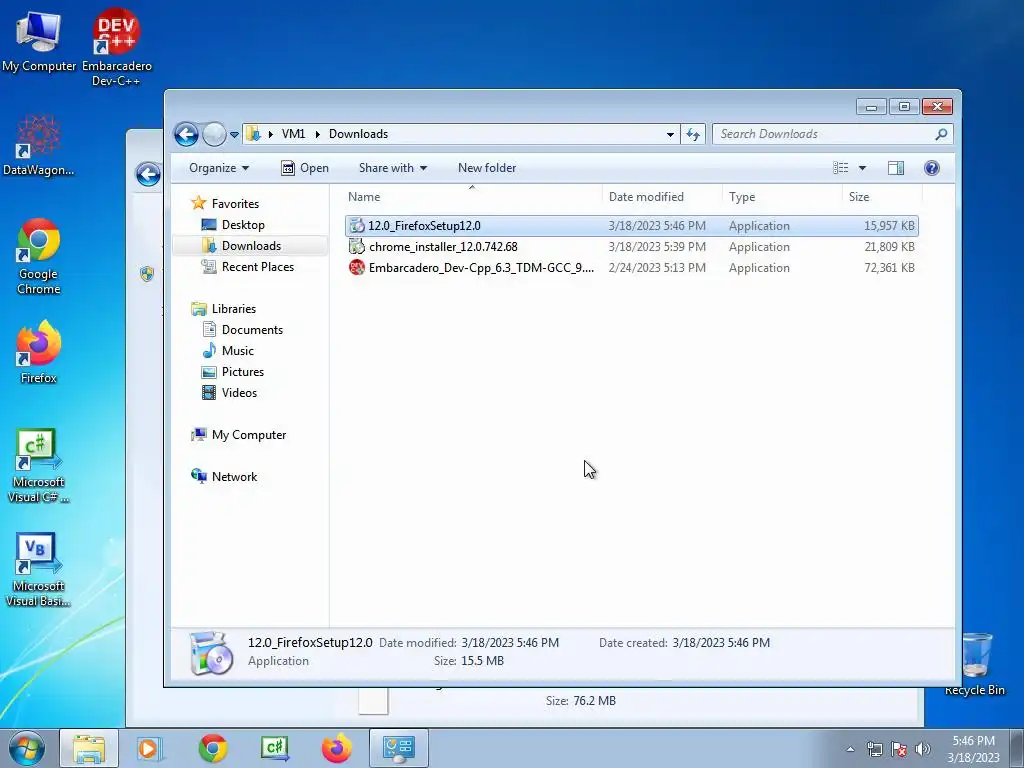This screenshot has width=1024, height=768.
Task: Click the chrome_installer file icon
Action: pyautogui.click(x=357, y=246)
